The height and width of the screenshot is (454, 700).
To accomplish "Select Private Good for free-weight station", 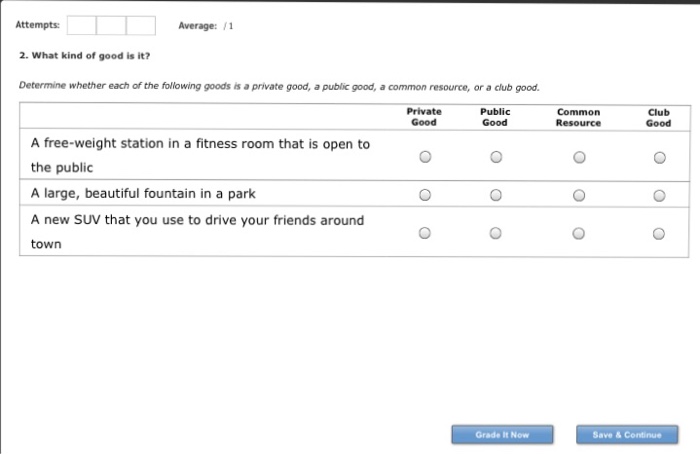I will (425, 157).
